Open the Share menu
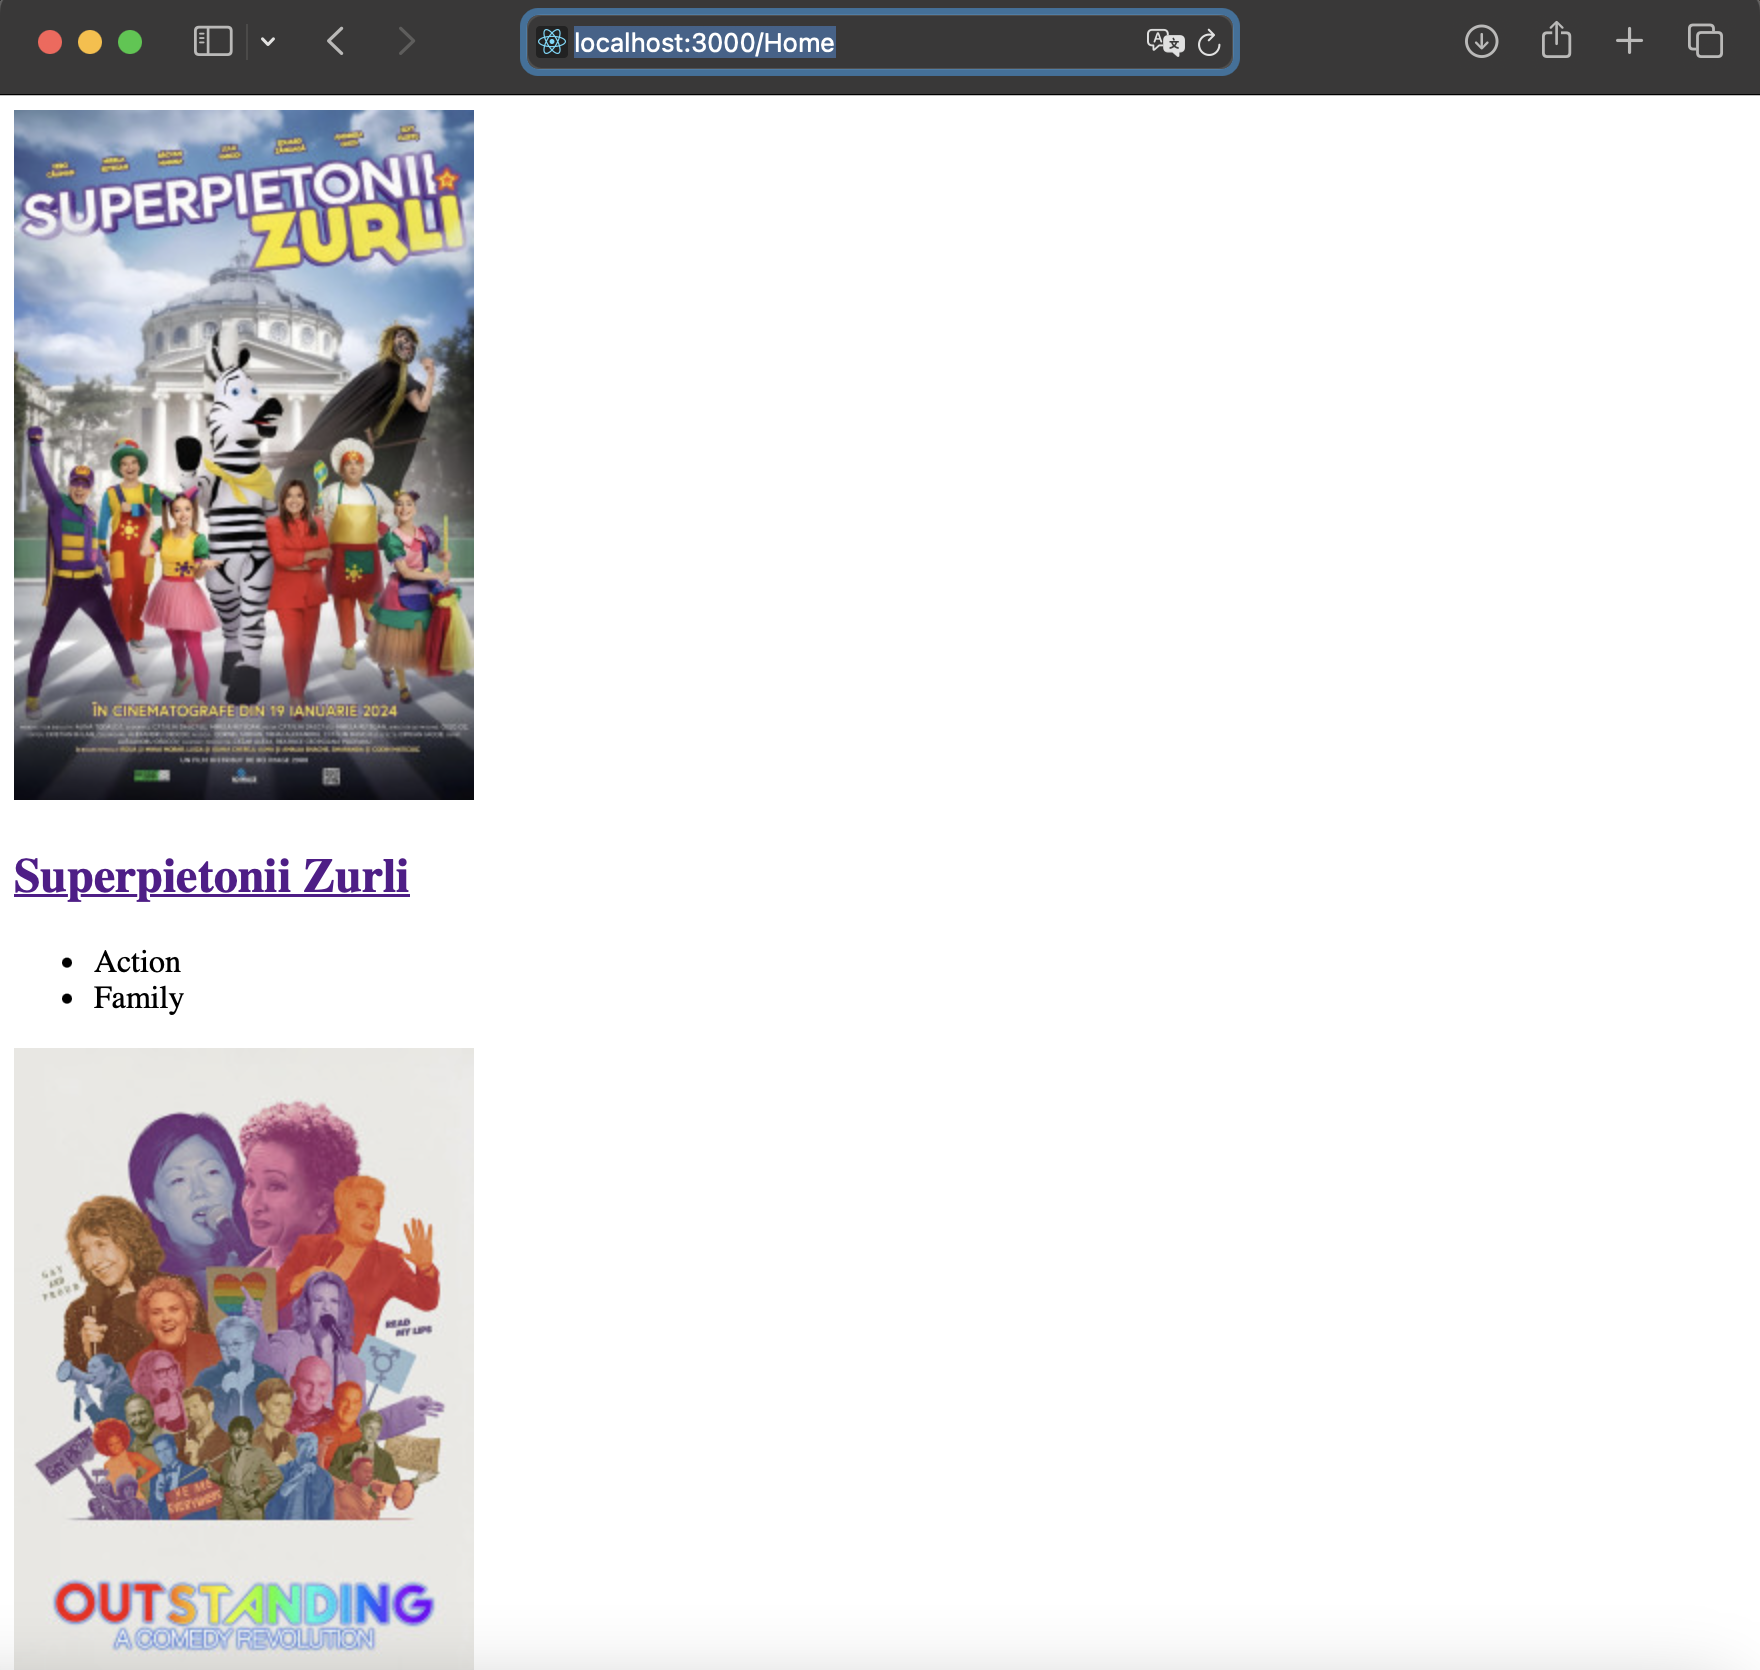1760x1670 pixels. tap(1556, 41)
